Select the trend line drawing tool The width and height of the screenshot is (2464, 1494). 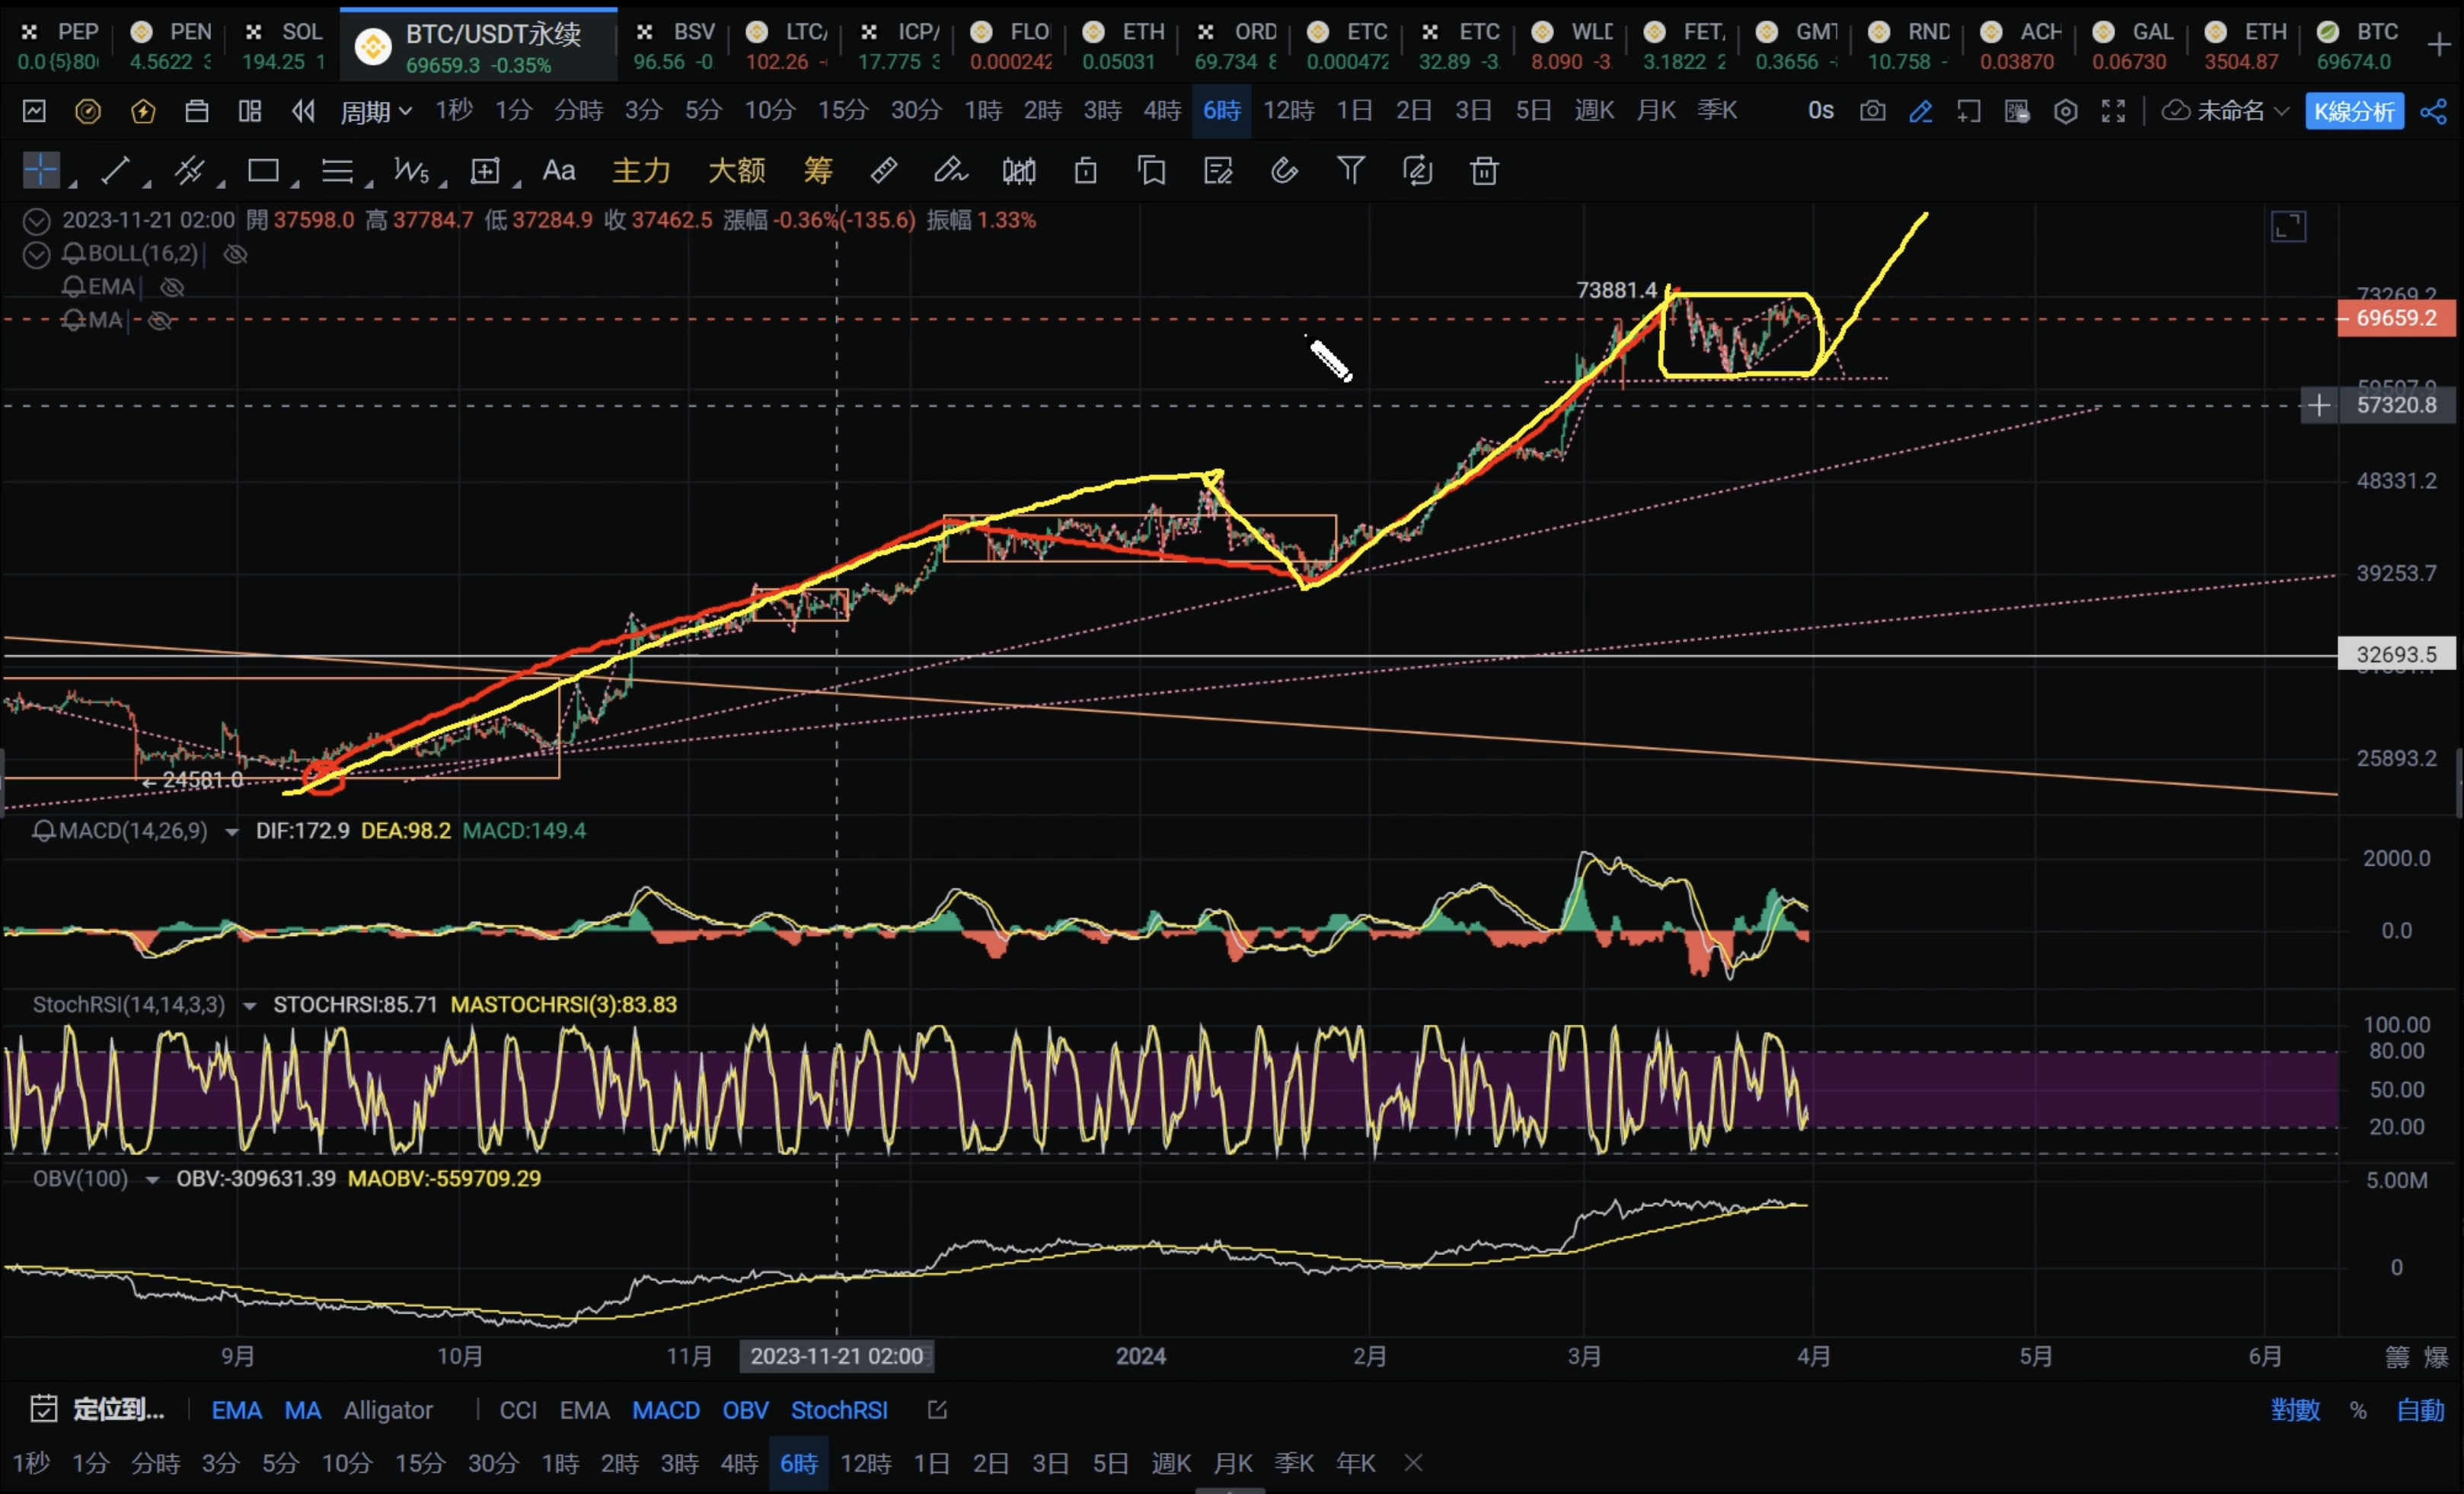pos(116,171)
